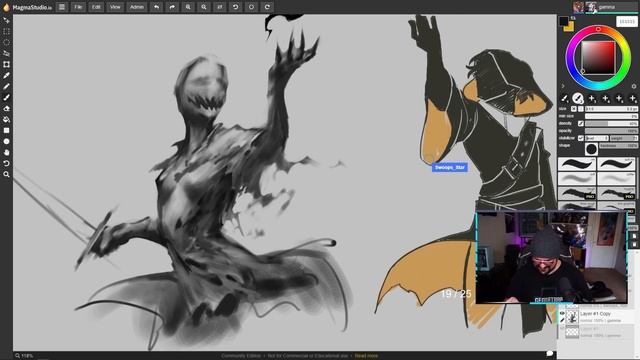Toggle the second checkbox beside size
This screenshot has width=640, height=360.
coord(580,109)
